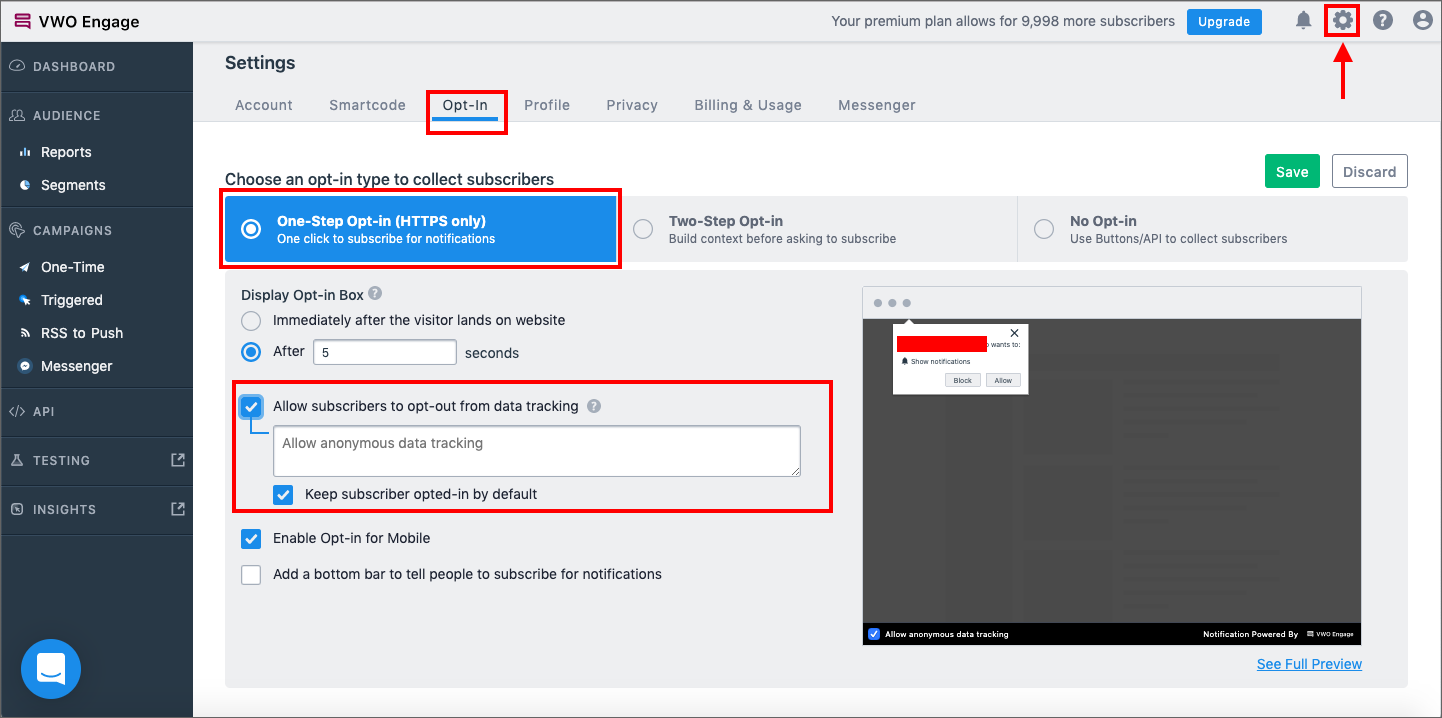Select Two-Step Opt-in radio option
This screenshot has width=1442, height=718.
coord(644,229)
